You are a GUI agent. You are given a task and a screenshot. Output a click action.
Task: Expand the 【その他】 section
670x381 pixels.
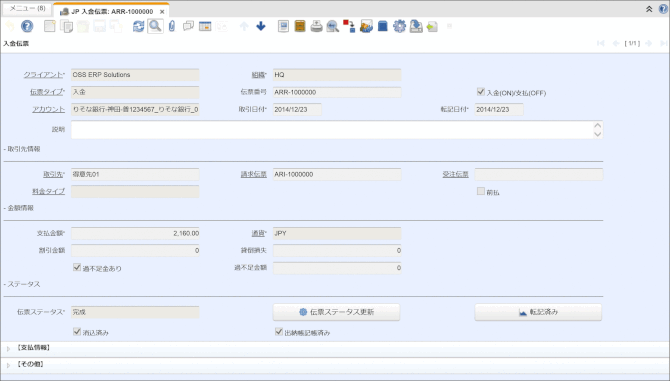9,365
